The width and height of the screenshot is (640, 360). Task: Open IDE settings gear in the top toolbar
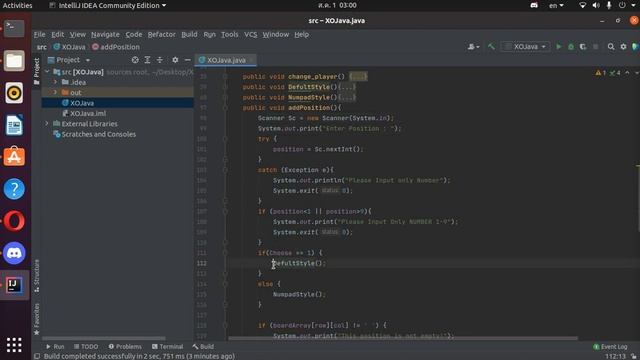[623, 47]
